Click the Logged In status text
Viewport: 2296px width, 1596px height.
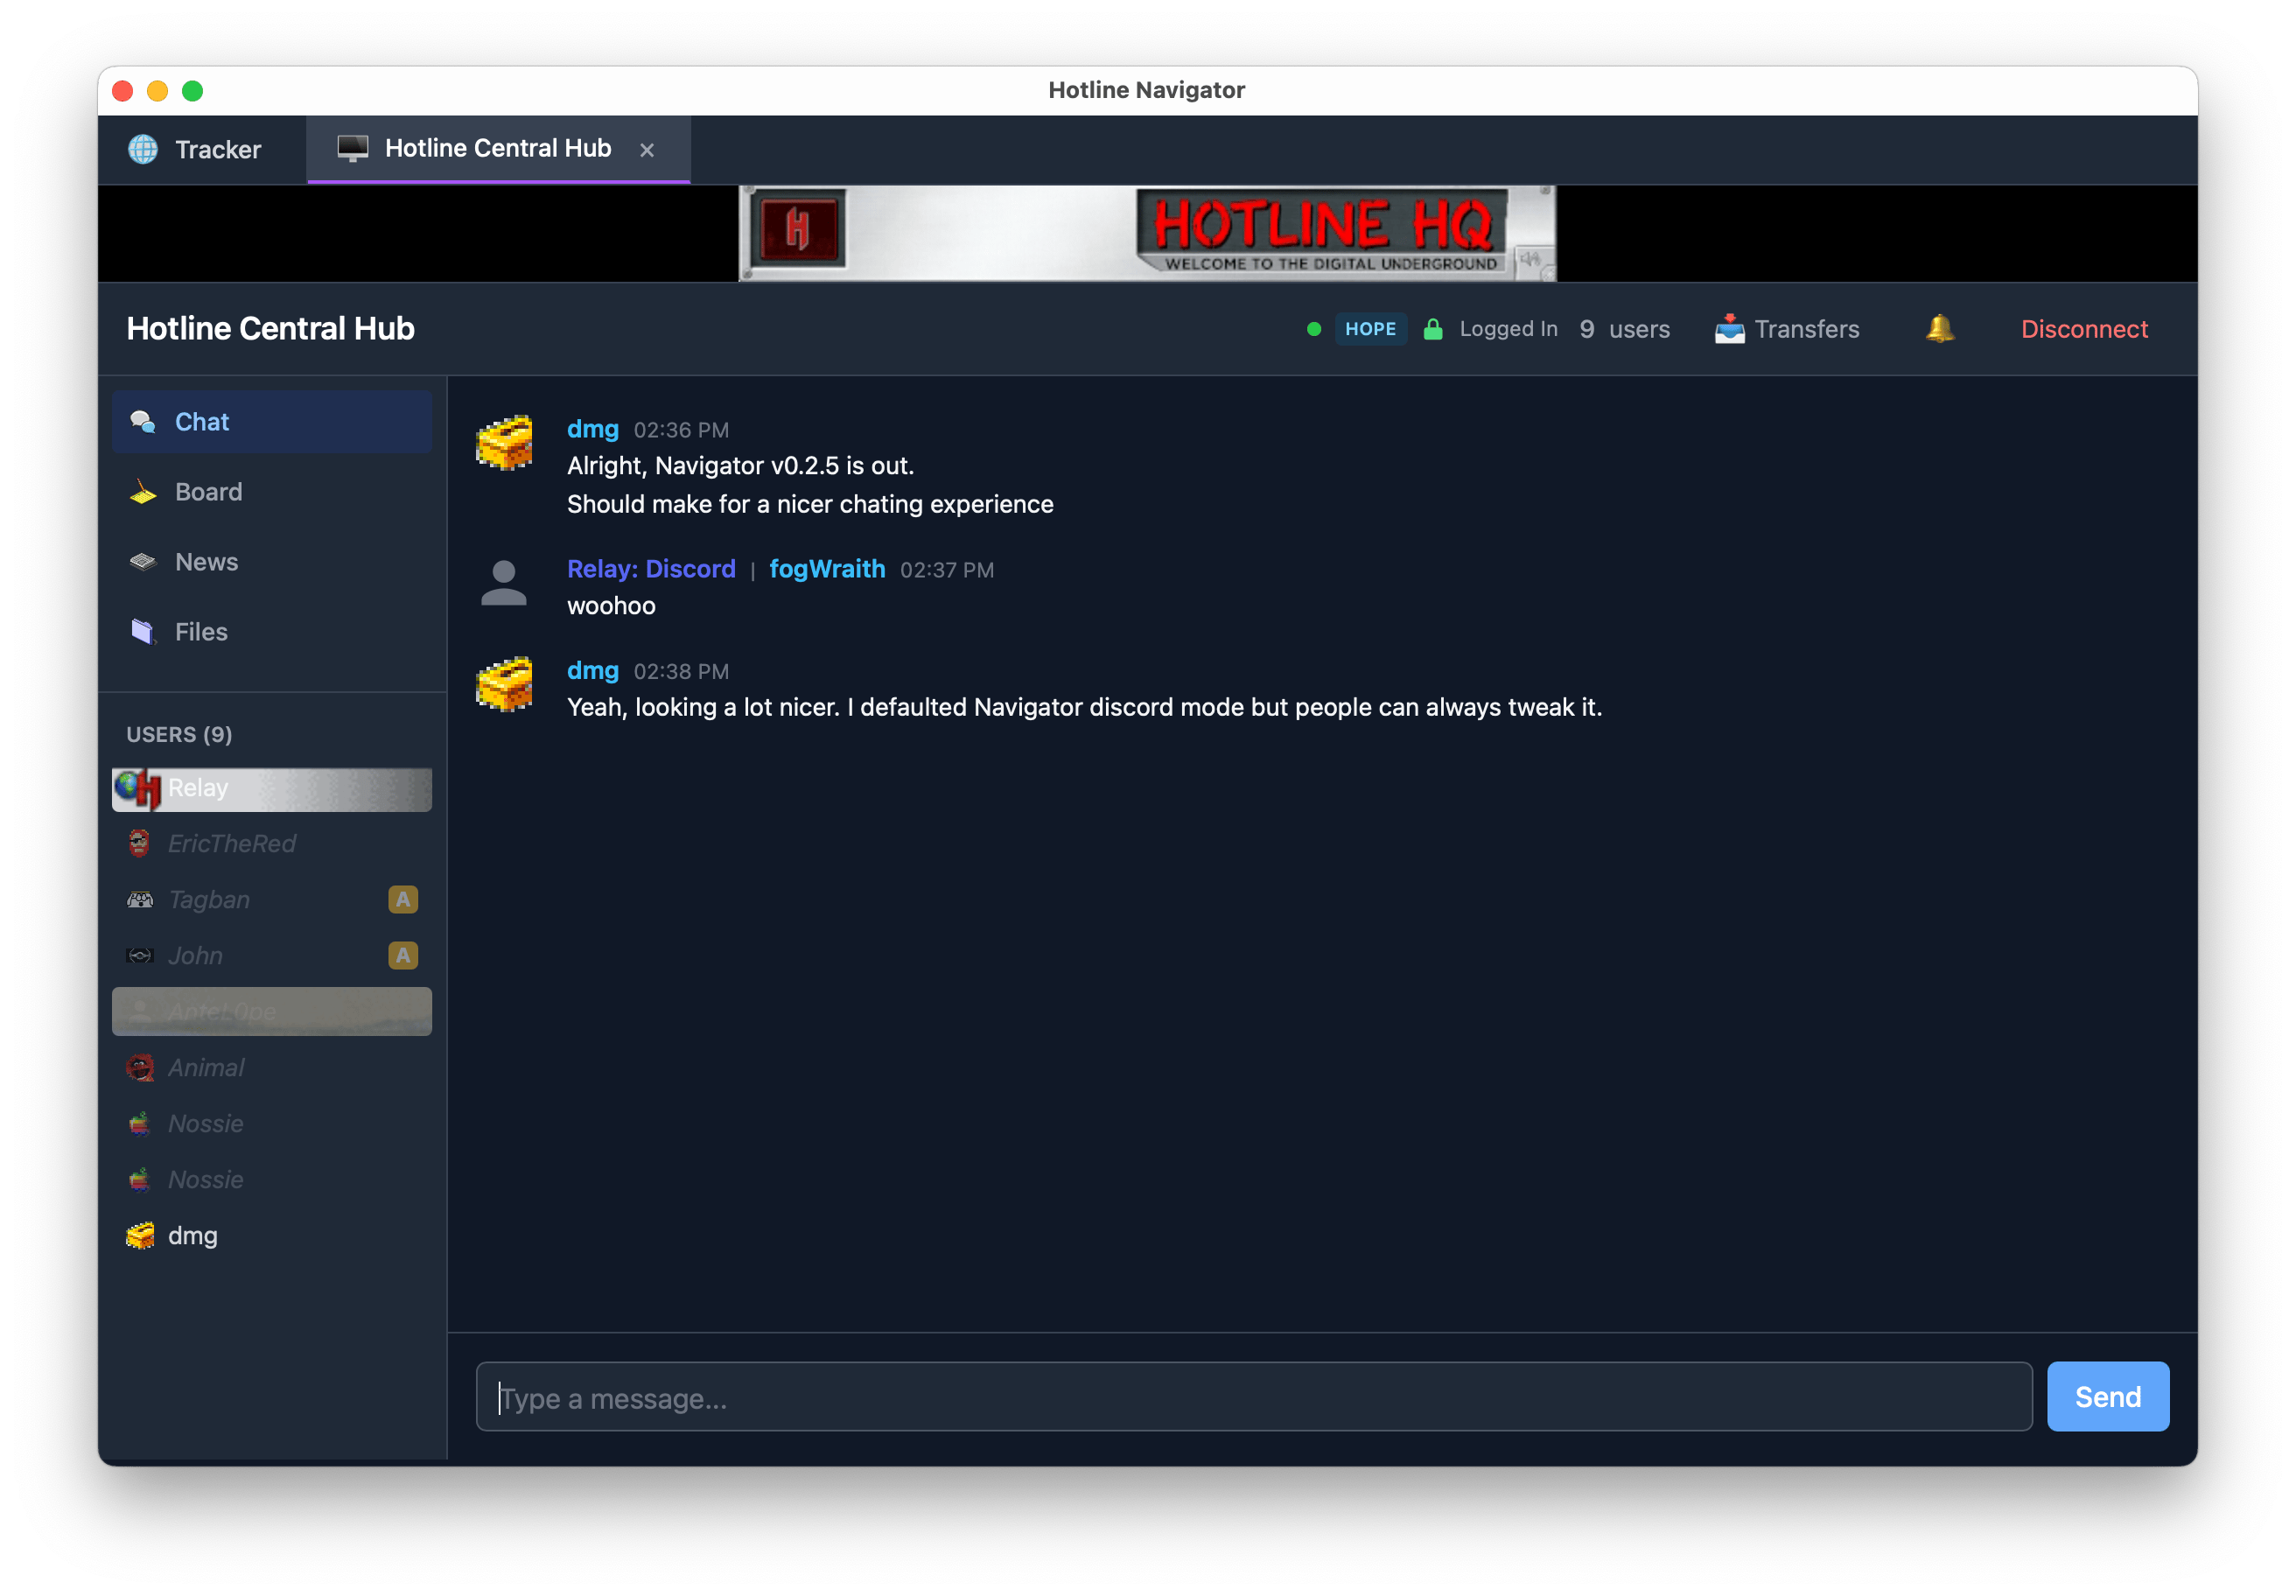(1508, 329)
